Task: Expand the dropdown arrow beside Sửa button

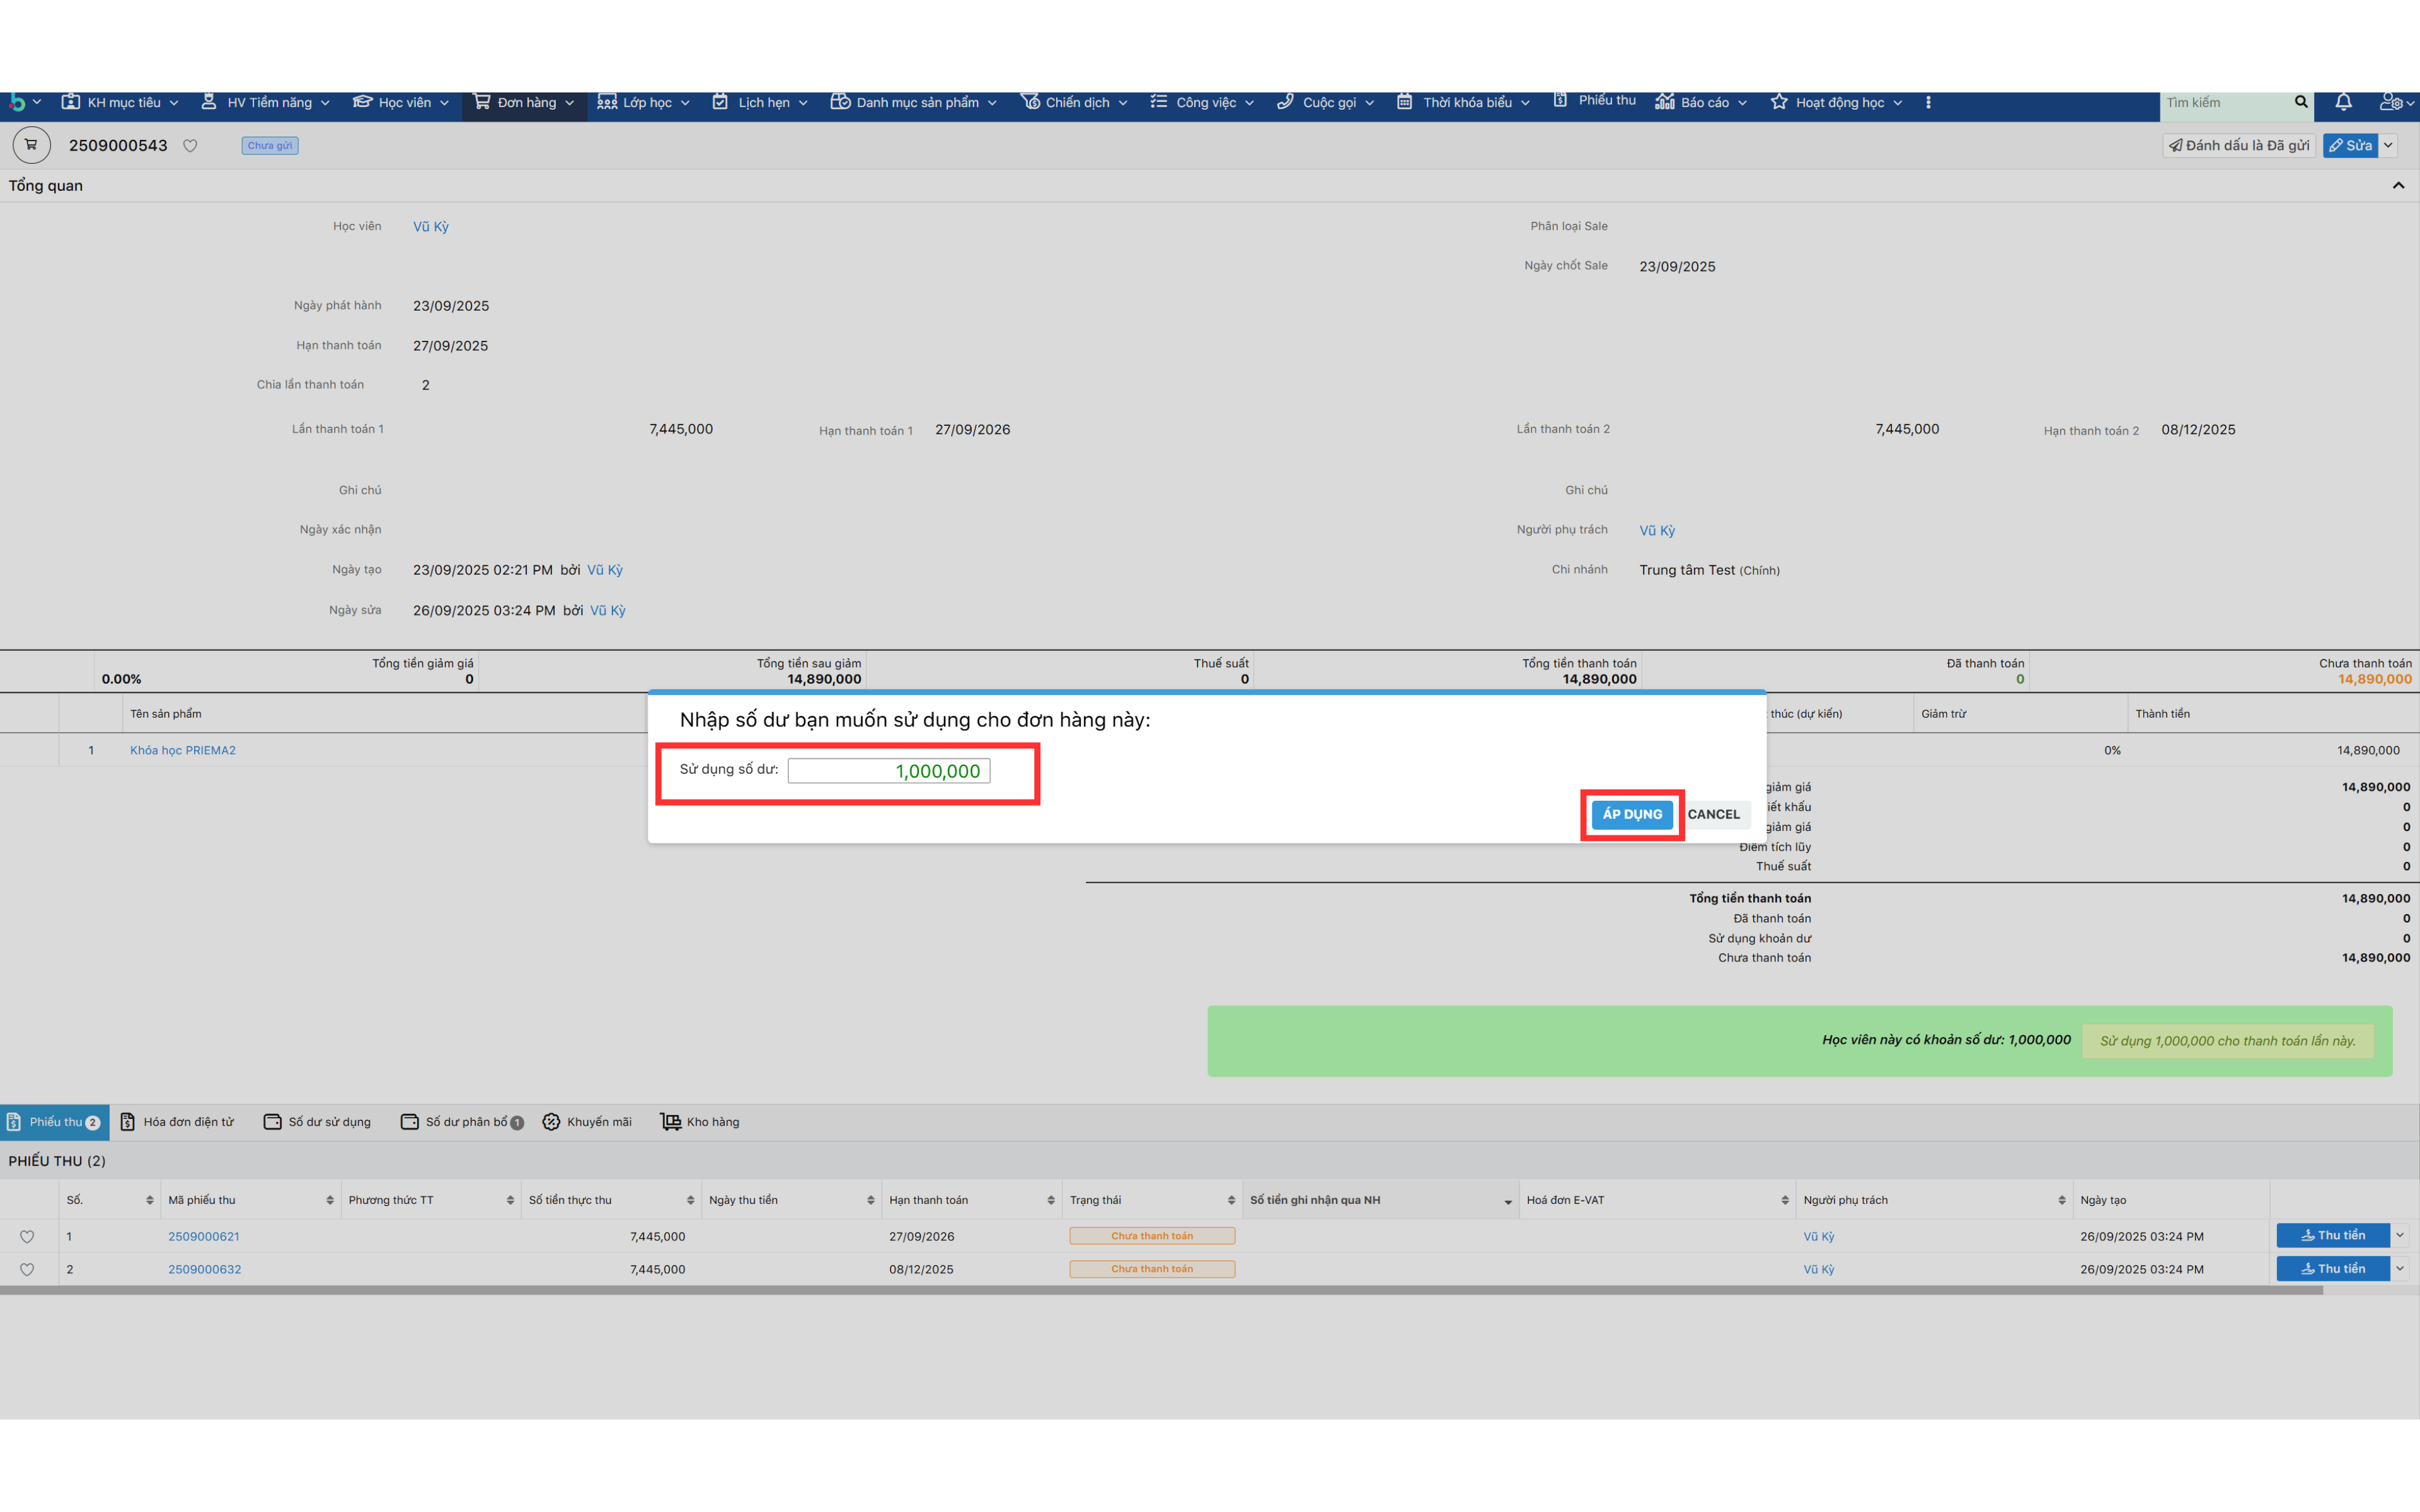Action: [x=2389, y=145]
